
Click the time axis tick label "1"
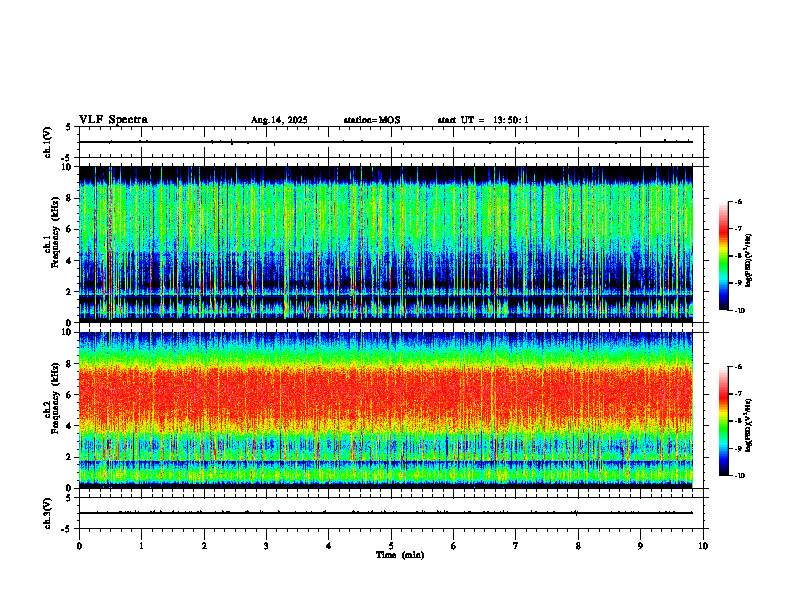coord(141,546)
